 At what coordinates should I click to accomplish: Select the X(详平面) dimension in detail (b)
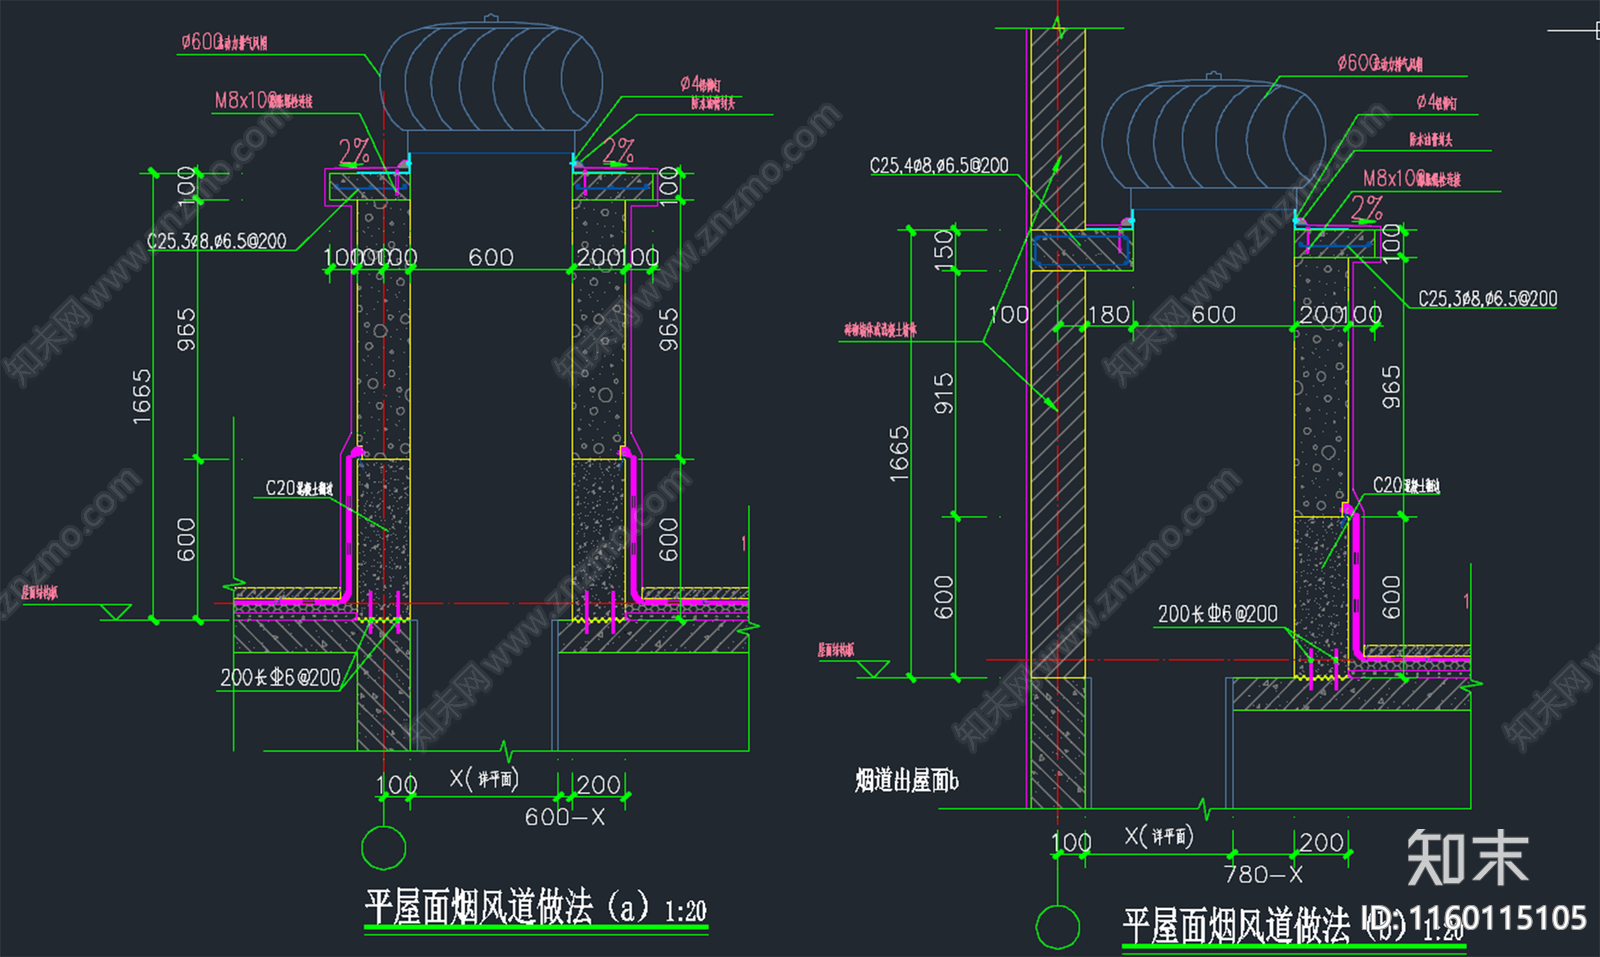pyautogui.click(x=1160, y=835)
